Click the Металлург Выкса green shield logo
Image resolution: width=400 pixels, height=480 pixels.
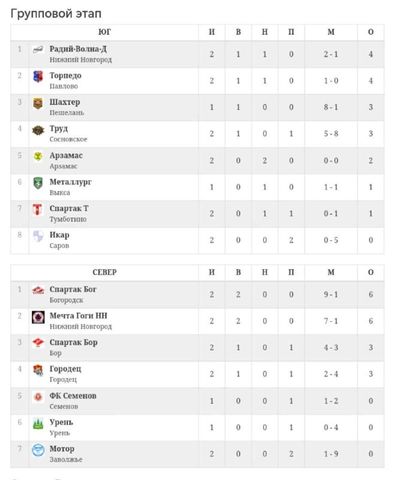click(38, 183)
